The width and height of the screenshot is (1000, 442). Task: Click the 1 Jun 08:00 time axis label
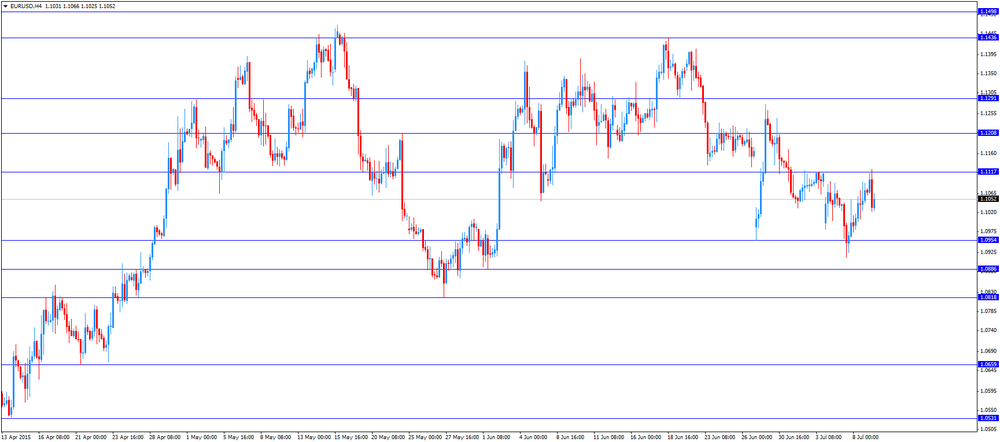[x=497, y=438]
